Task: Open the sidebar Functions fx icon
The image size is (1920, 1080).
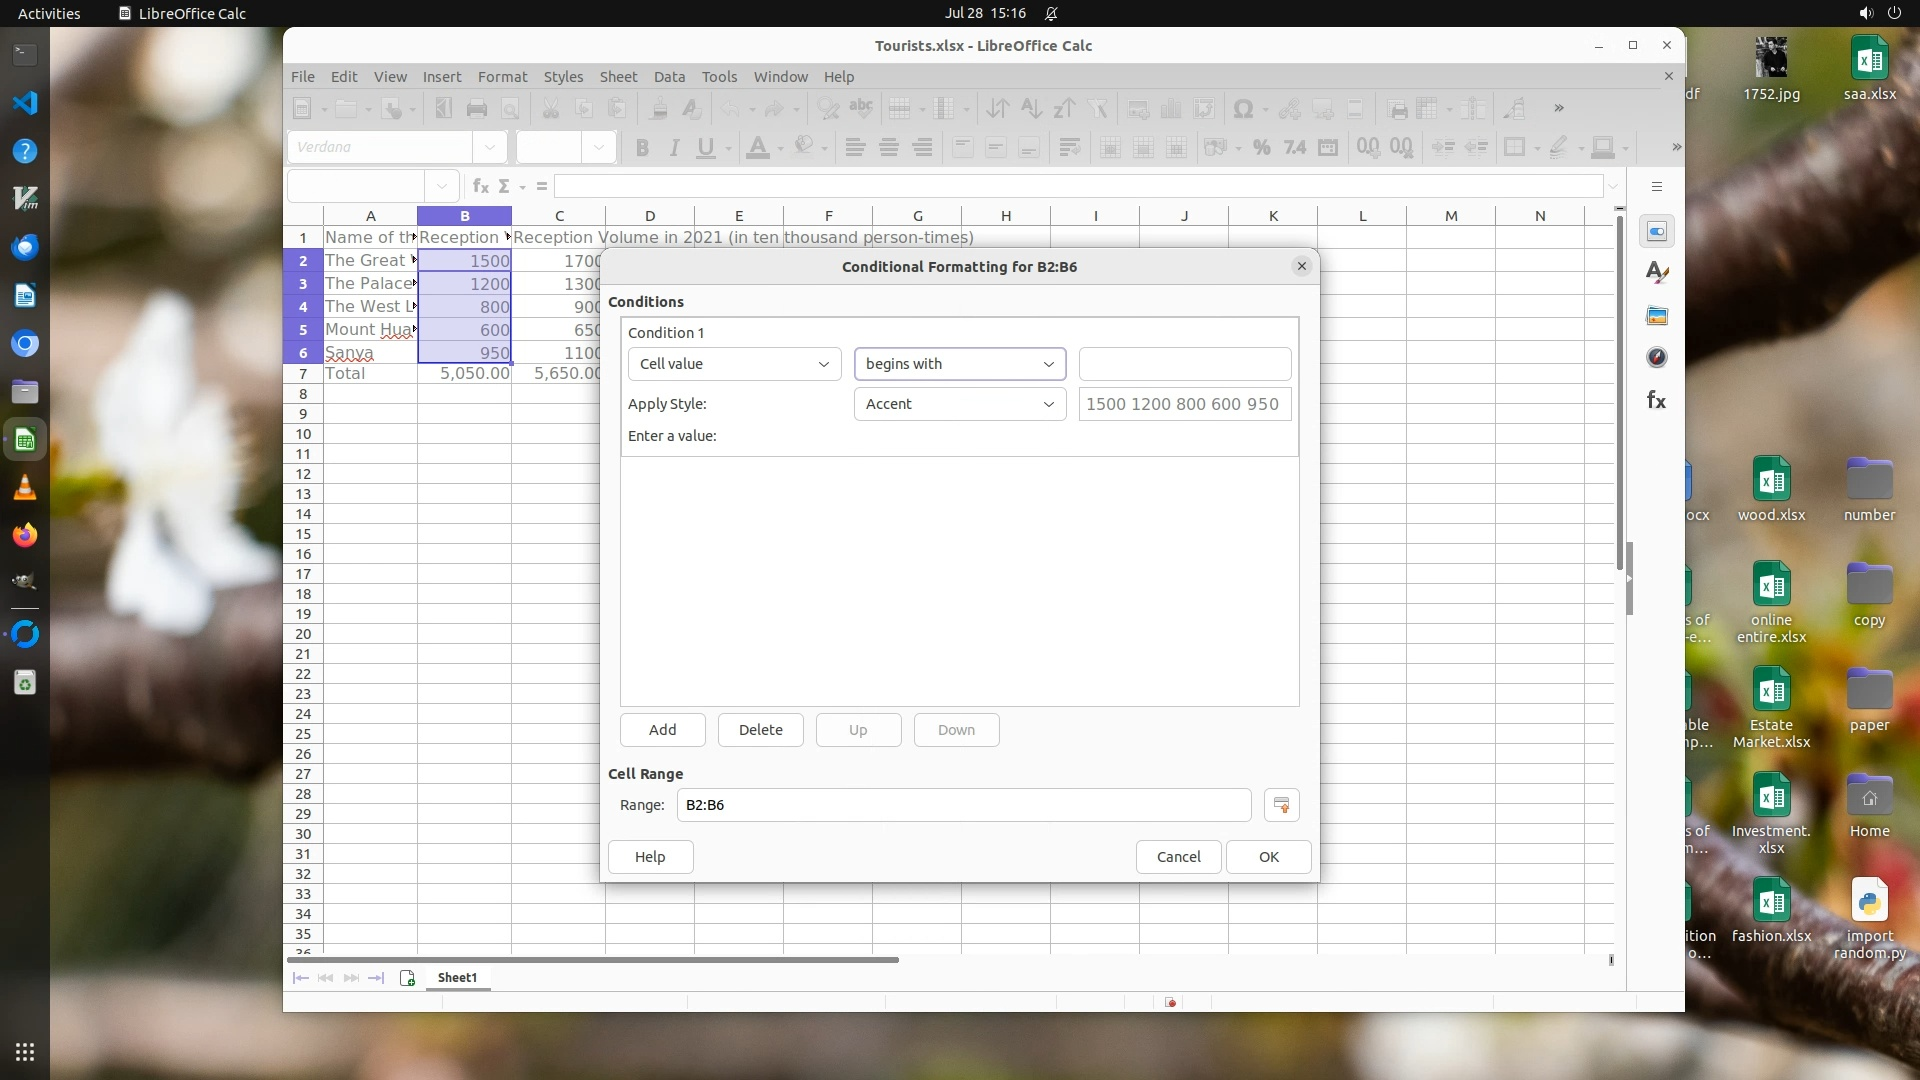Action: (1657, 401)
